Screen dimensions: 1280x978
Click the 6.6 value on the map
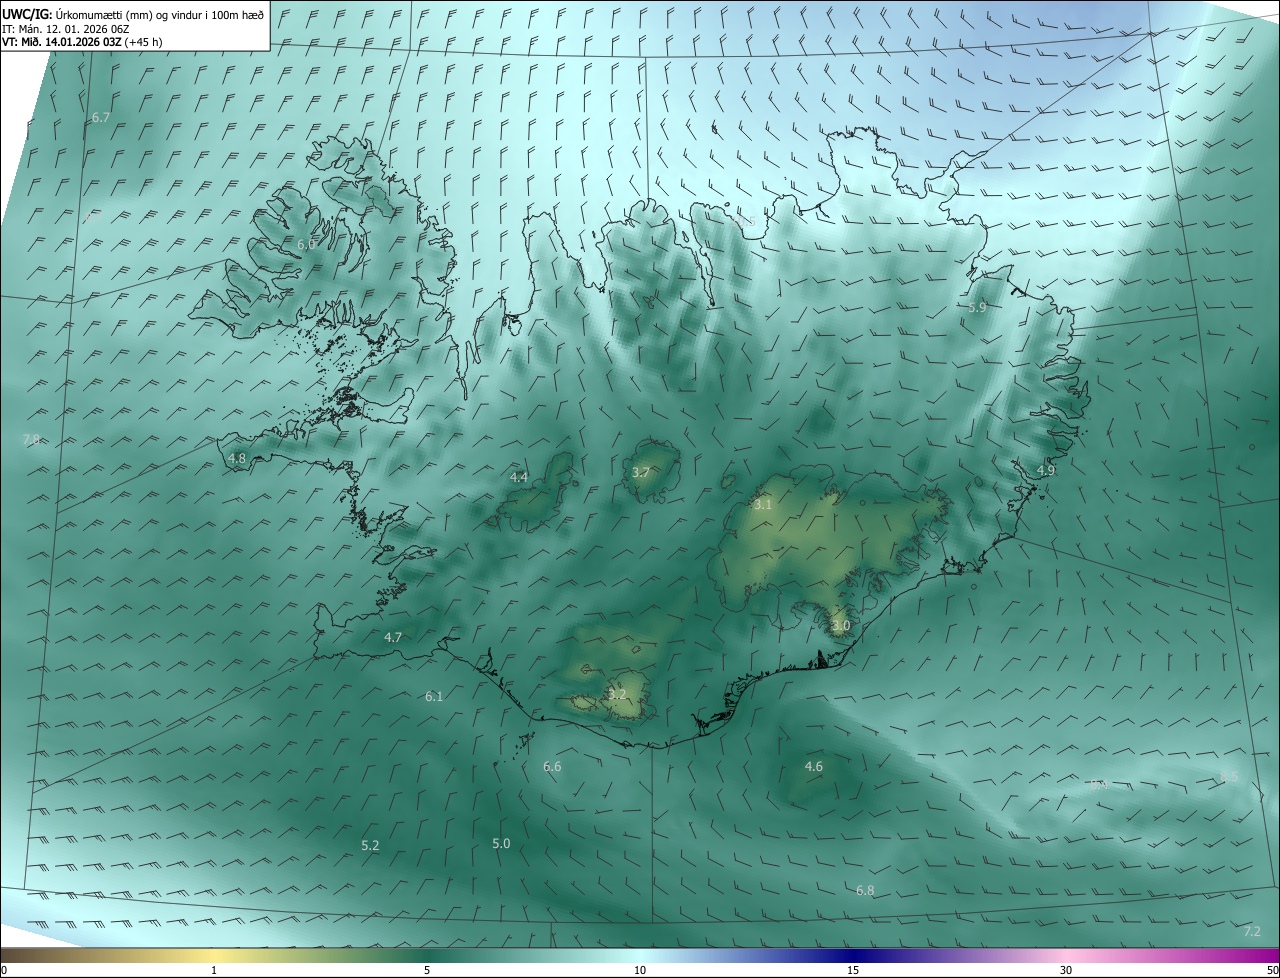(552, 766)
